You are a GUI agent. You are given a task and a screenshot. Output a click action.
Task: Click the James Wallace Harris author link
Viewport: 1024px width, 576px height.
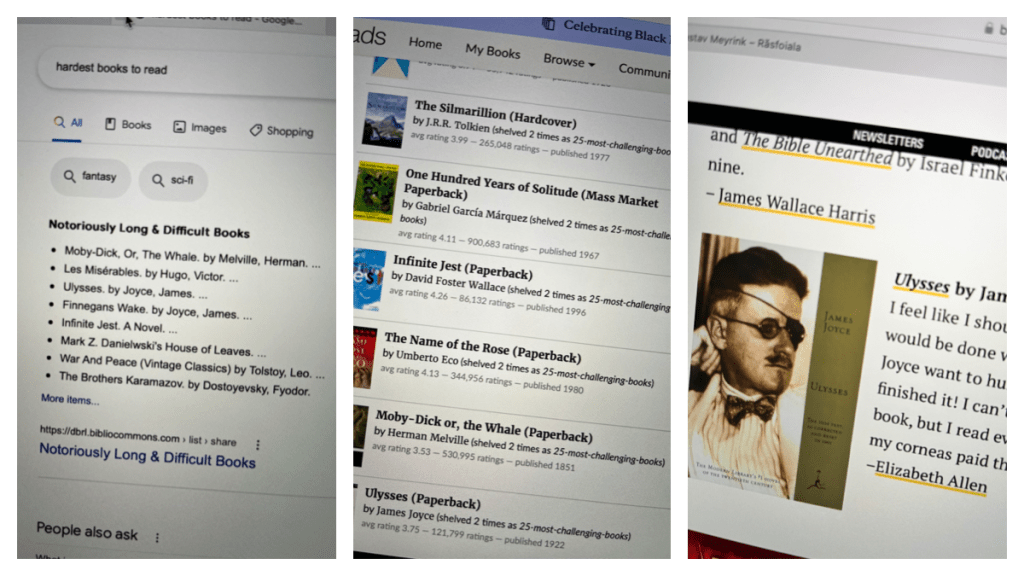[796, 205]
